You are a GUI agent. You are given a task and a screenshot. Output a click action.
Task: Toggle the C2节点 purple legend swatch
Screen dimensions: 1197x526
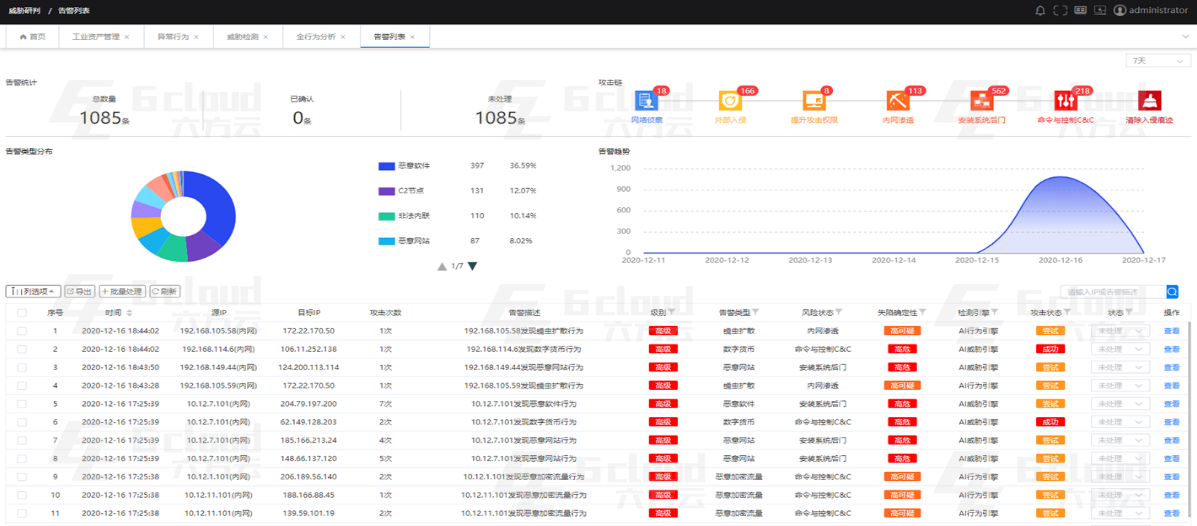tap(386, 191)
